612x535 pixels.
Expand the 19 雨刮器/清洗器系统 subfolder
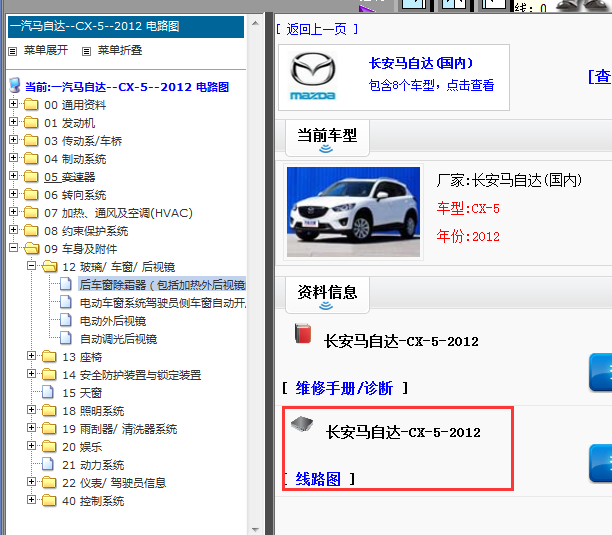(32, 428)
